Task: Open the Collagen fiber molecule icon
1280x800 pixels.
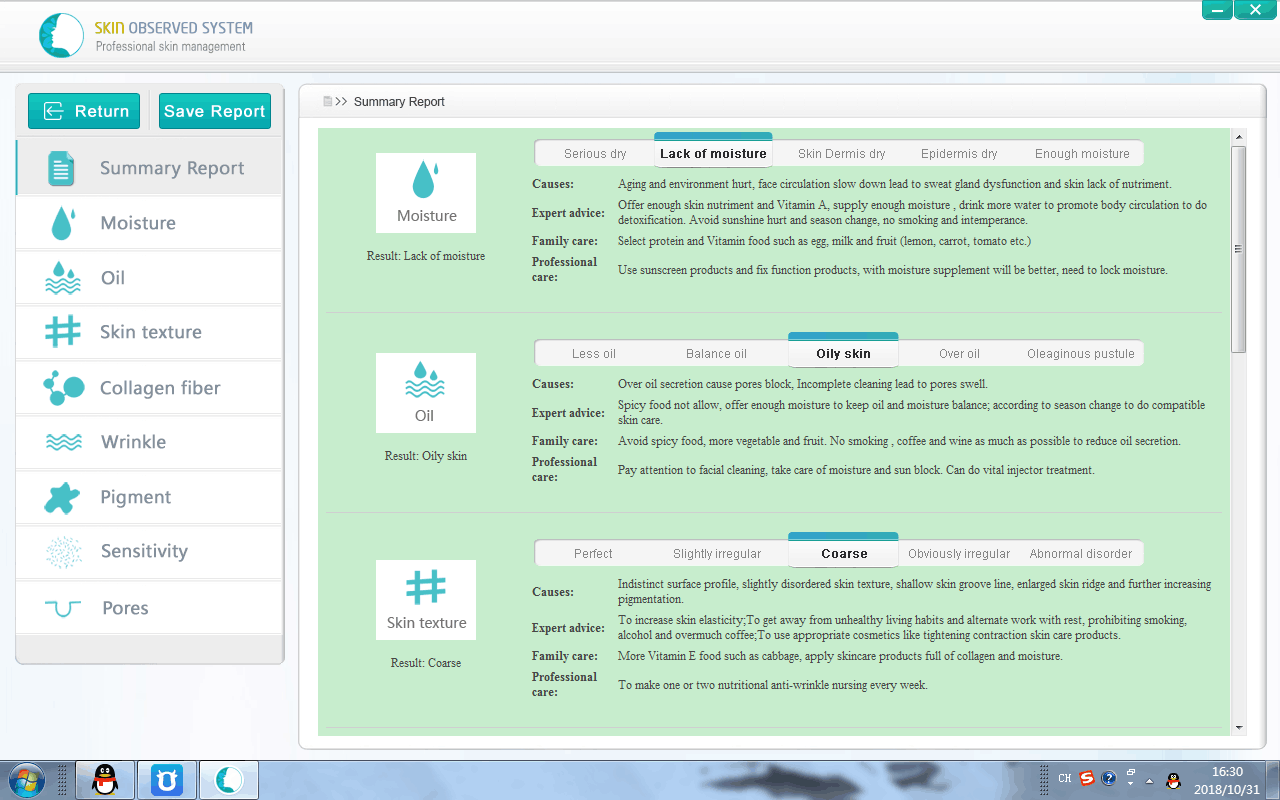Action: [x=63, y=388]
